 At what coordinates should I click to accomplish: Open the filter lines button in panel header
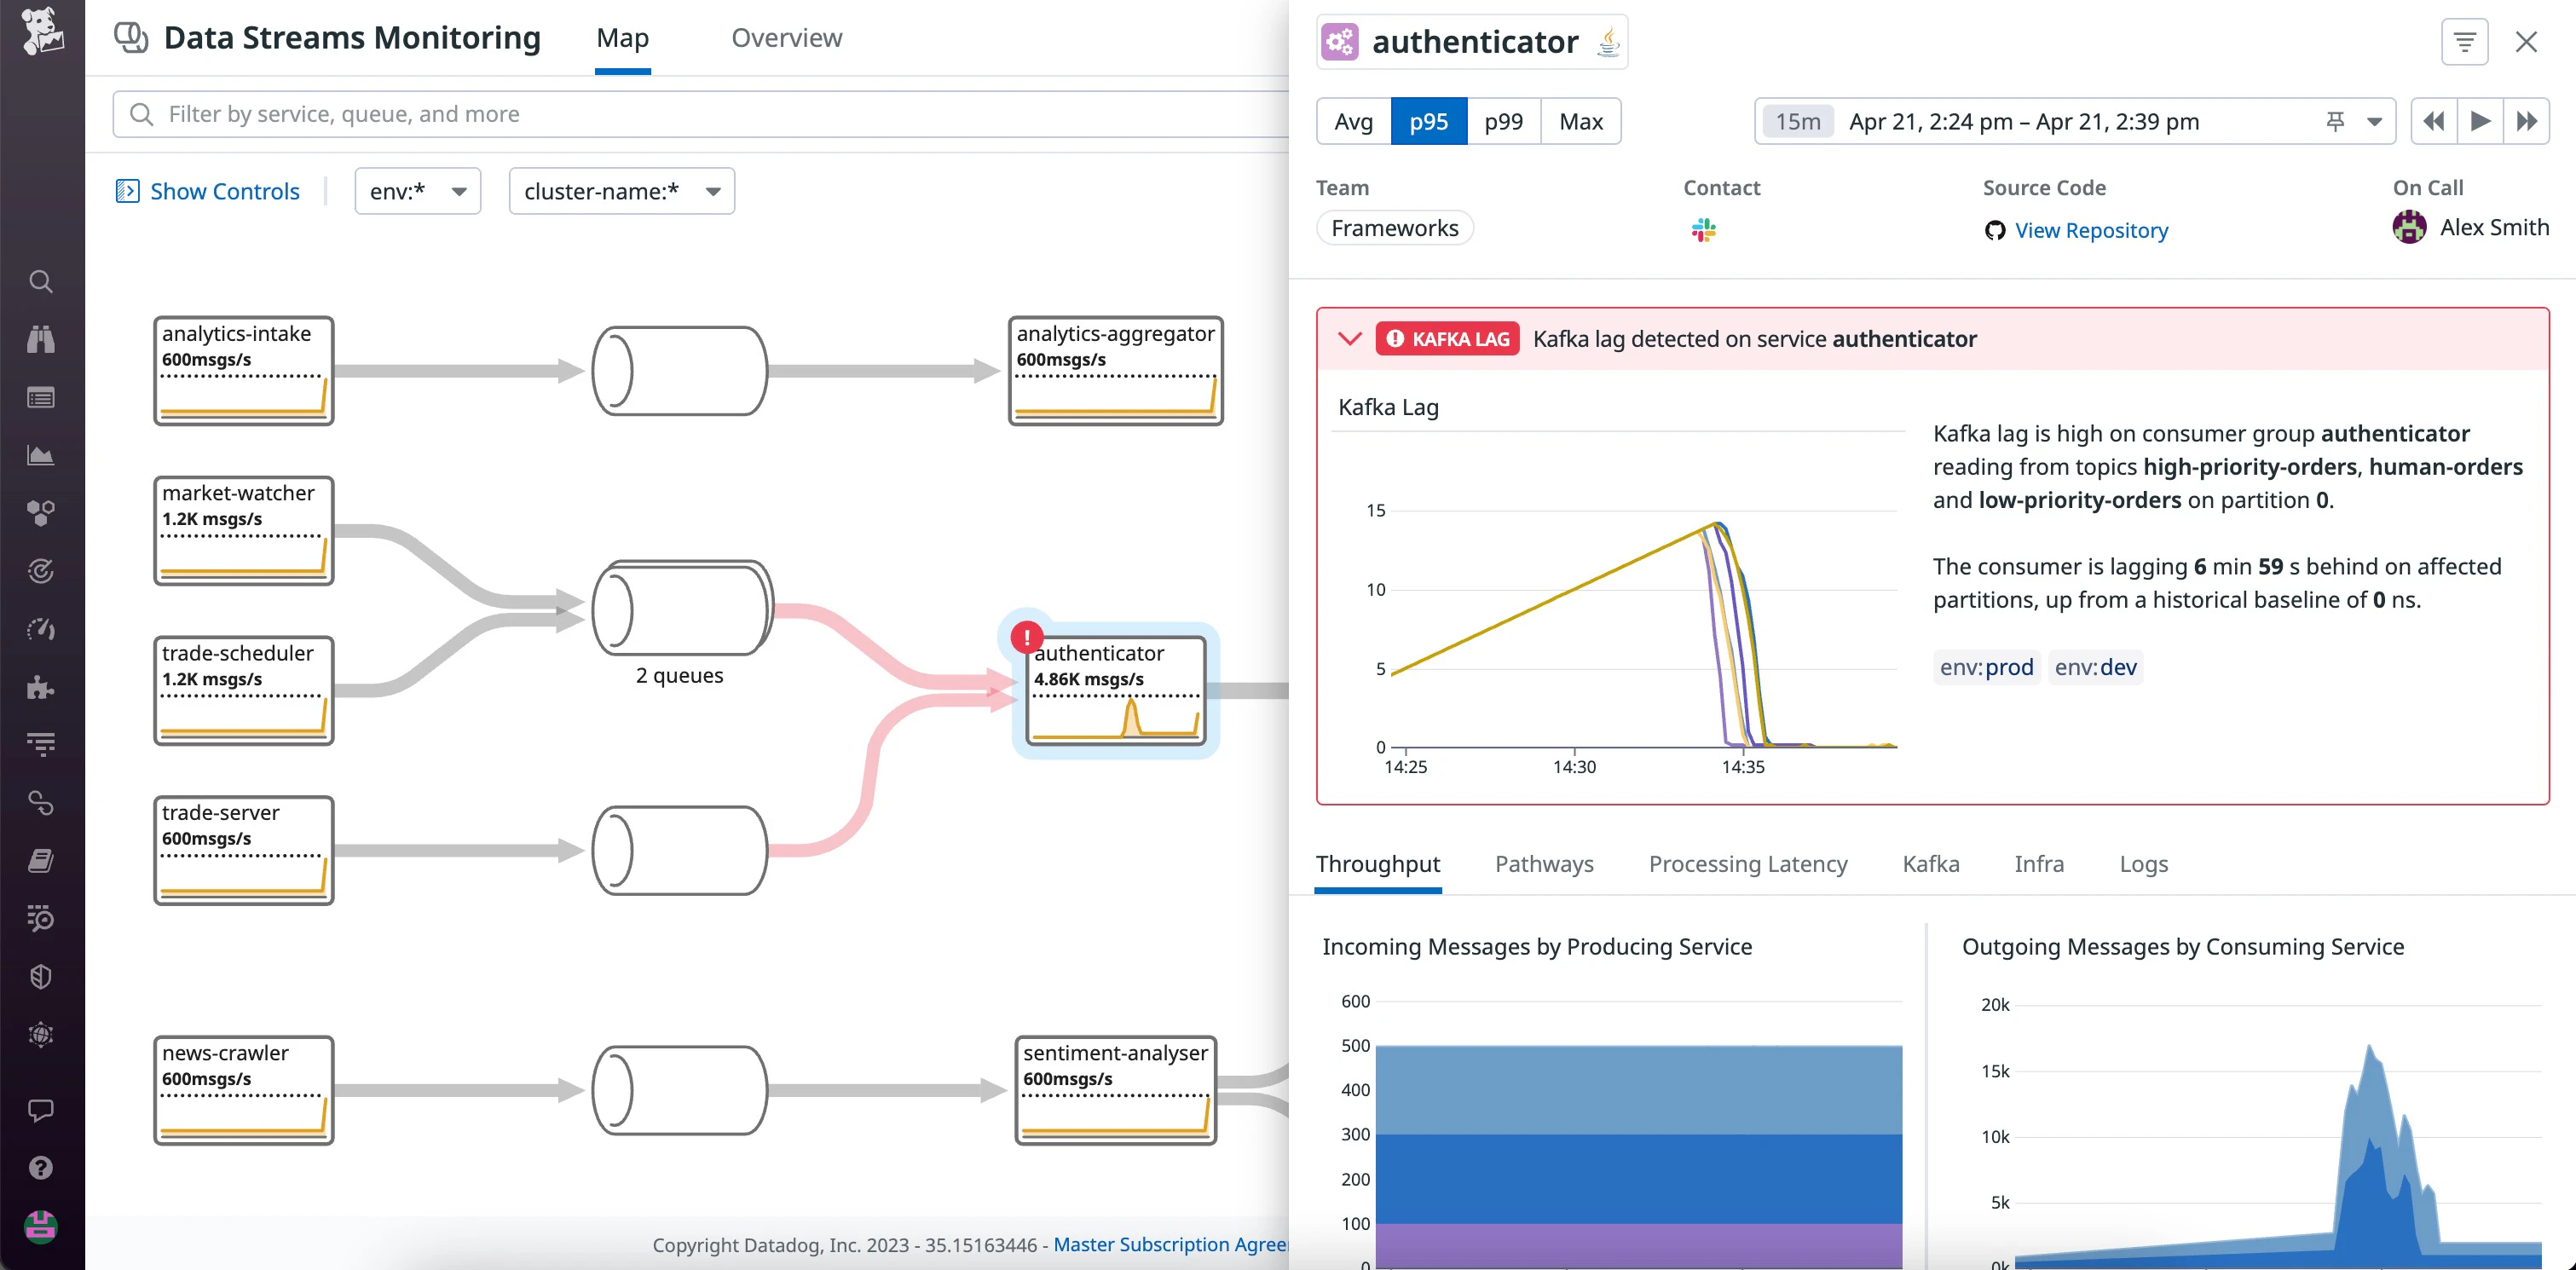coord(2464,42)
